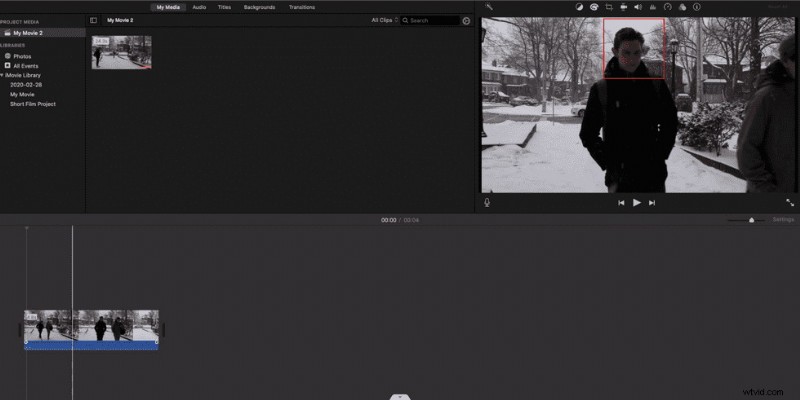Viewport: 800px width, 400px height.
Task: Open noise reduction and equalizer tool
Action: coord(653,7)
